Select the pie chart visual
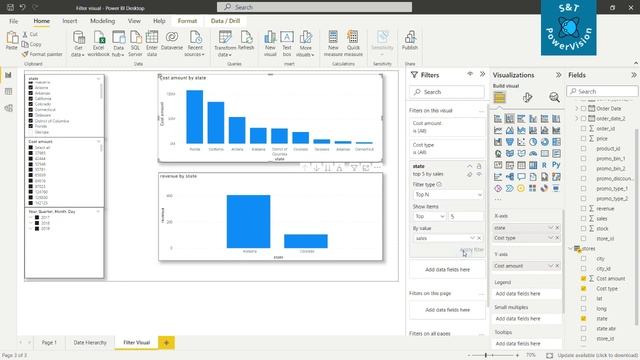Screen dimensions: 640x360 click(x=533, y=142)
